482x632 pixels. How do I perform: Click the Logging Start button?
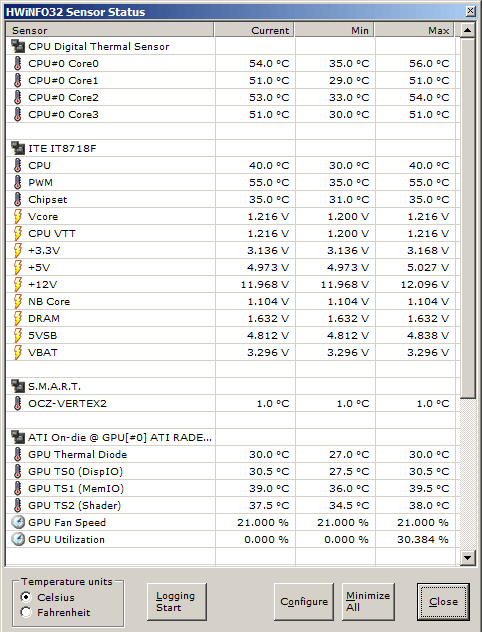pyautogui.click(x=177, y=602)
